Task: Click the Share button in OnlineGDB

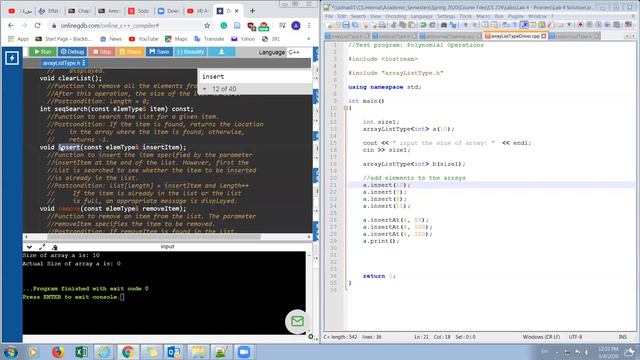Action: point(131,52)
